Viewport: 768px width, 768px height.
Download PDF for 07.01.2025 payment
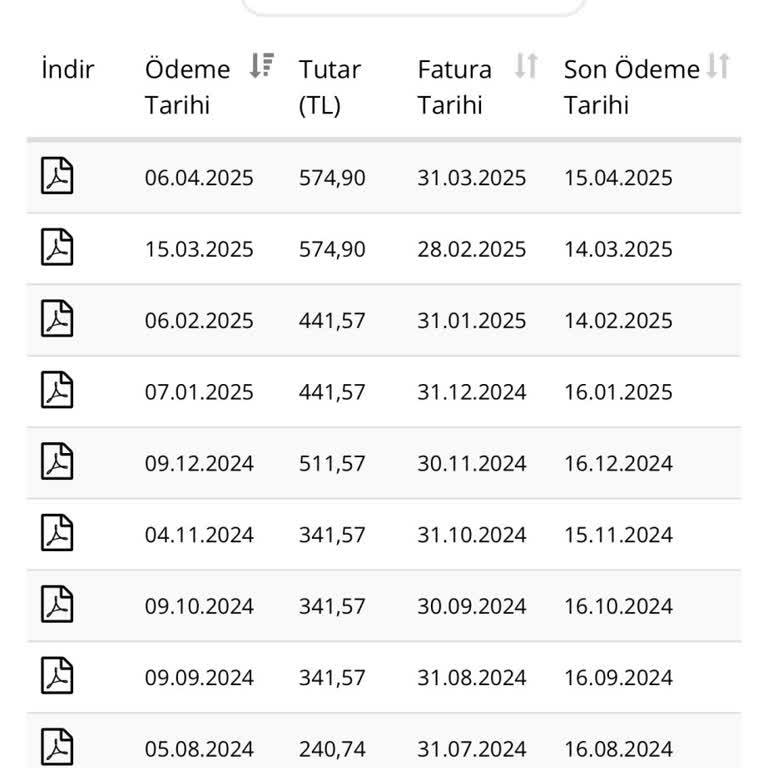pyautogui.click(x=57, y=390)
